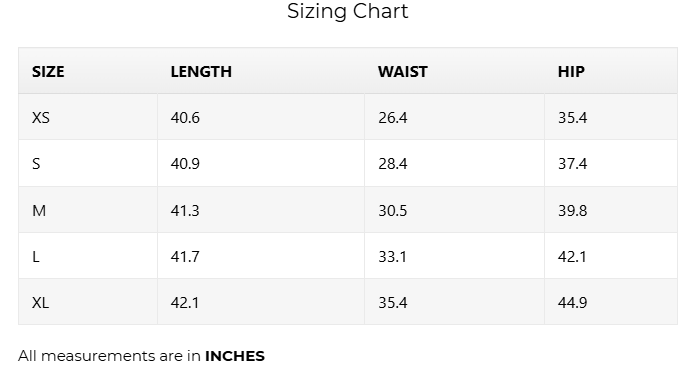Select the M waist value 30.5

click(393, 211)
